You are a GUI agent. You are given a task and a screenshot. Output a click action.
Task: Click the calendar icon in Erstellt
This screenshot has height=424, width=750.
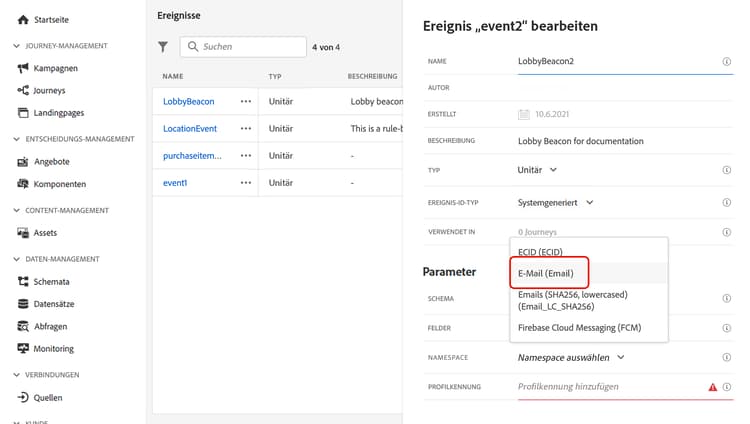click(524, 114)
